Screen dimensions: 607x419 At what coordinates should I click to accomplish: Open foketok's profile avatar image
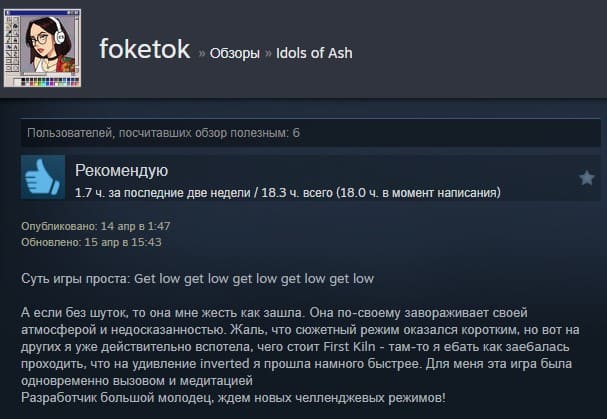tap(43, 48)
